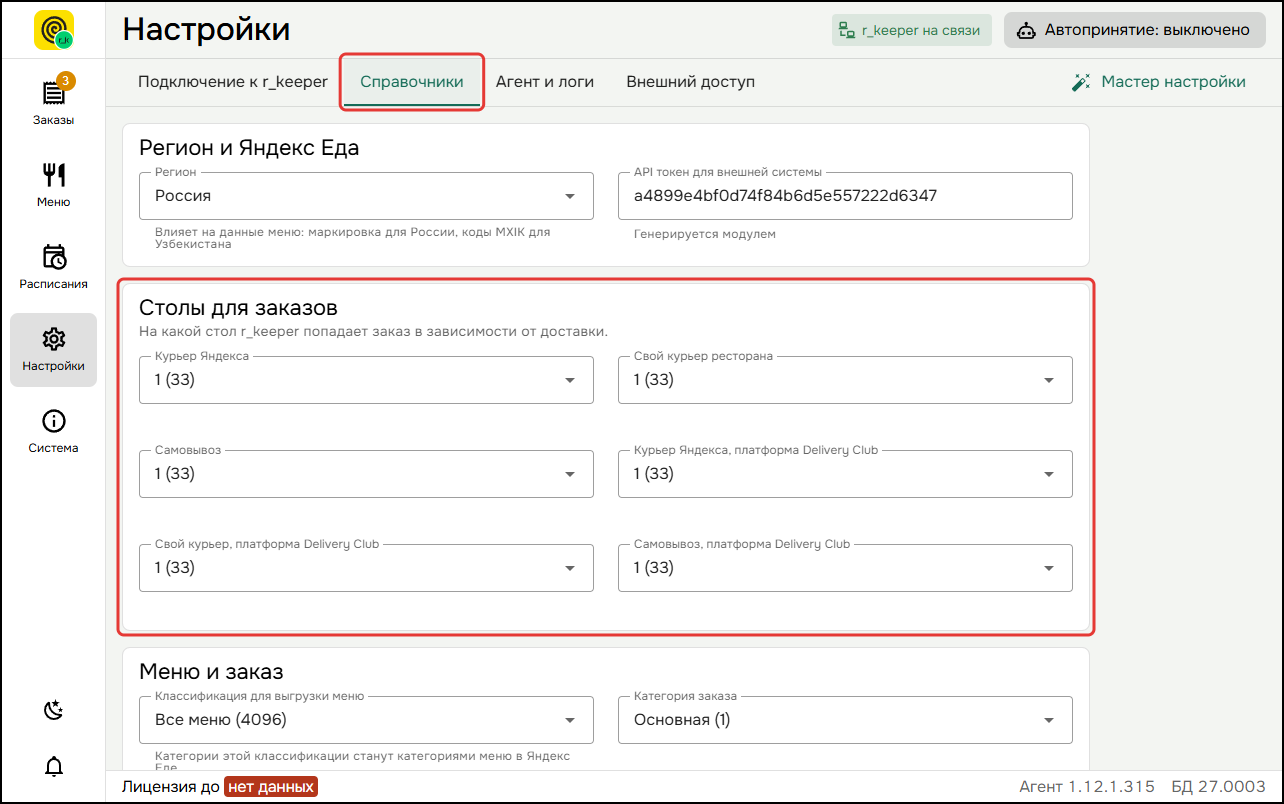Open notifications bell icon
This screenshot has width=1284, height=804.
(54, 767)
